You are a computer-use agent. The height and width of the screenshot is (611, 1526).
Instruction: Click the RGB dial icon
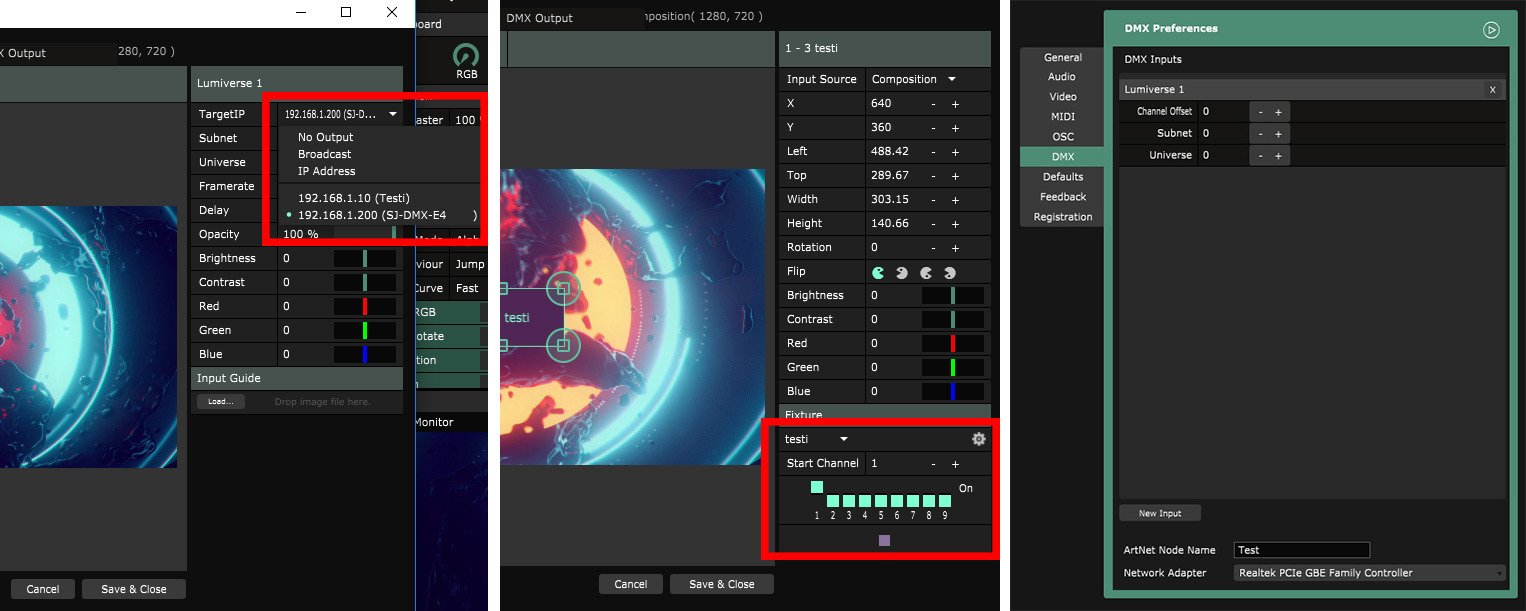point(466,57)
